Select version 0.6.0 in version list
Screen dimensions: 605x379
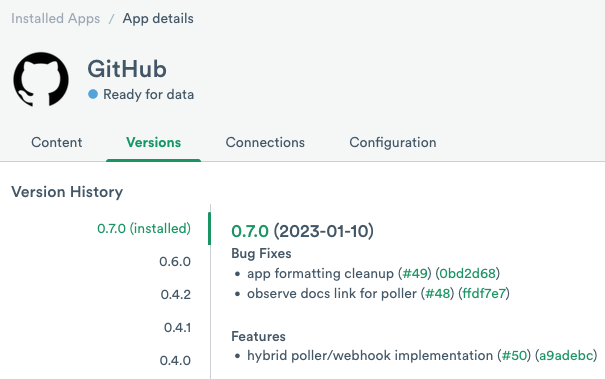click(x=175, y=262)
